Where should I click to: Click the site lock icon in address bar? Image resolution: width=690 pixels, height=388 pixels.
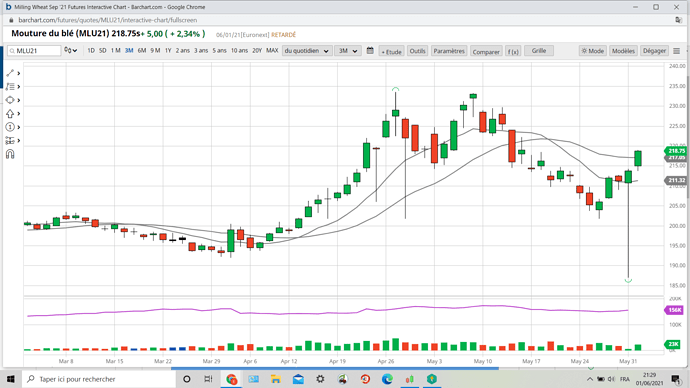coord(11,20)
